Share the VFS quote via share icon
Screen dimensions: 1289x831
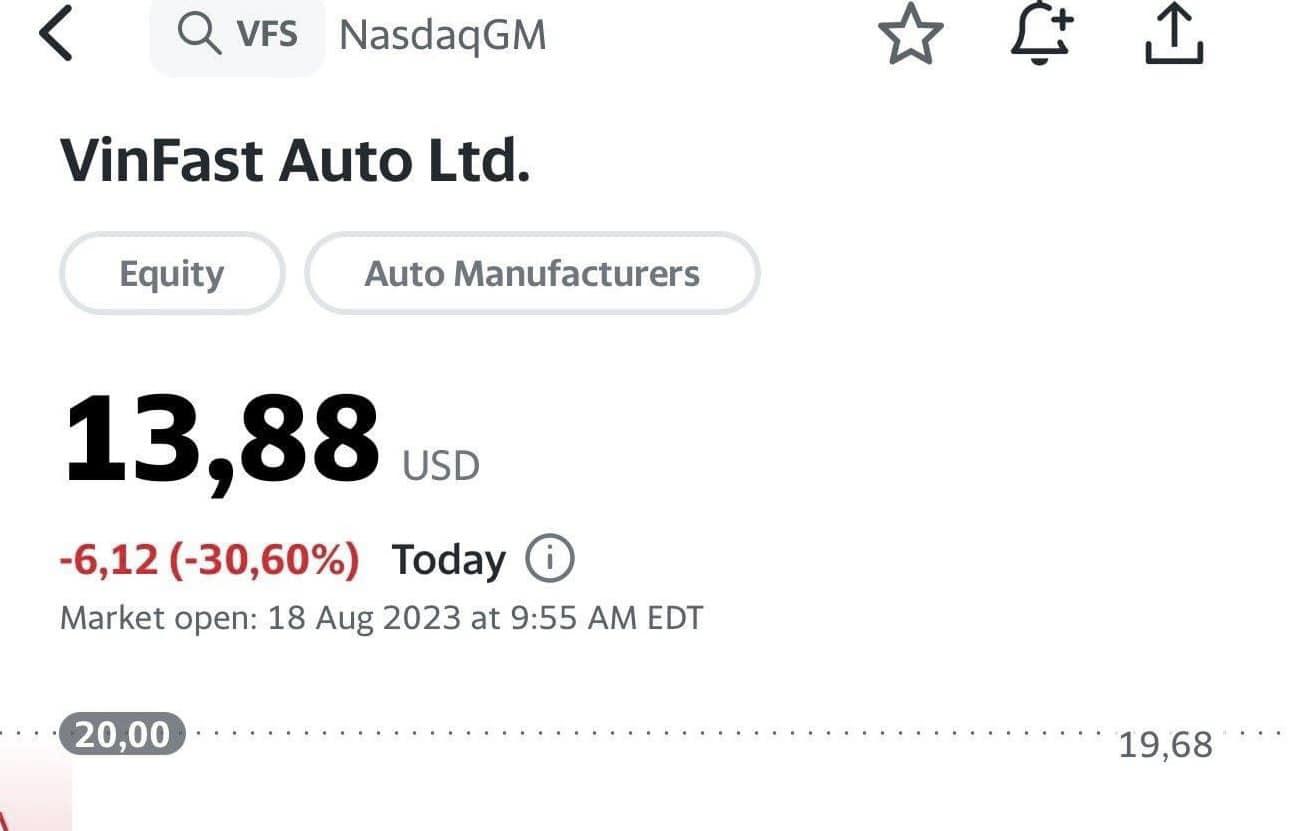[1172, 35]
